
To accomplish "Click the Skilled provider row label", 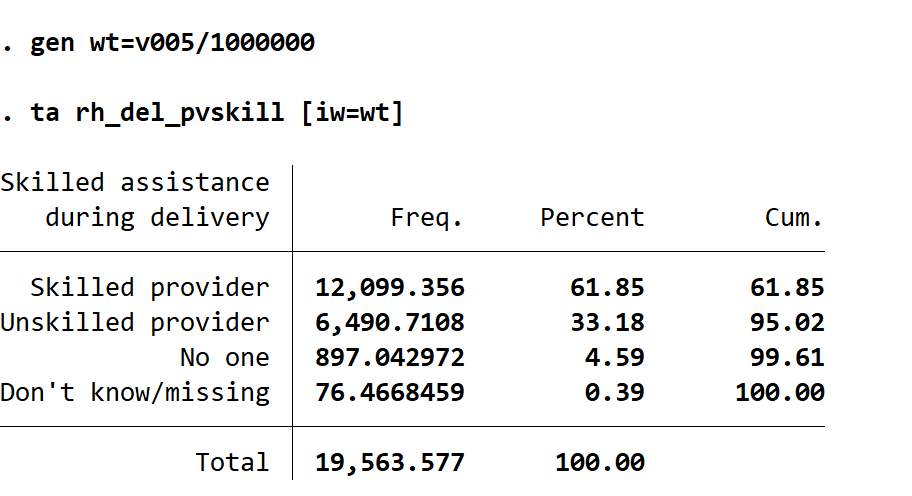I will (x=150, y=288).
